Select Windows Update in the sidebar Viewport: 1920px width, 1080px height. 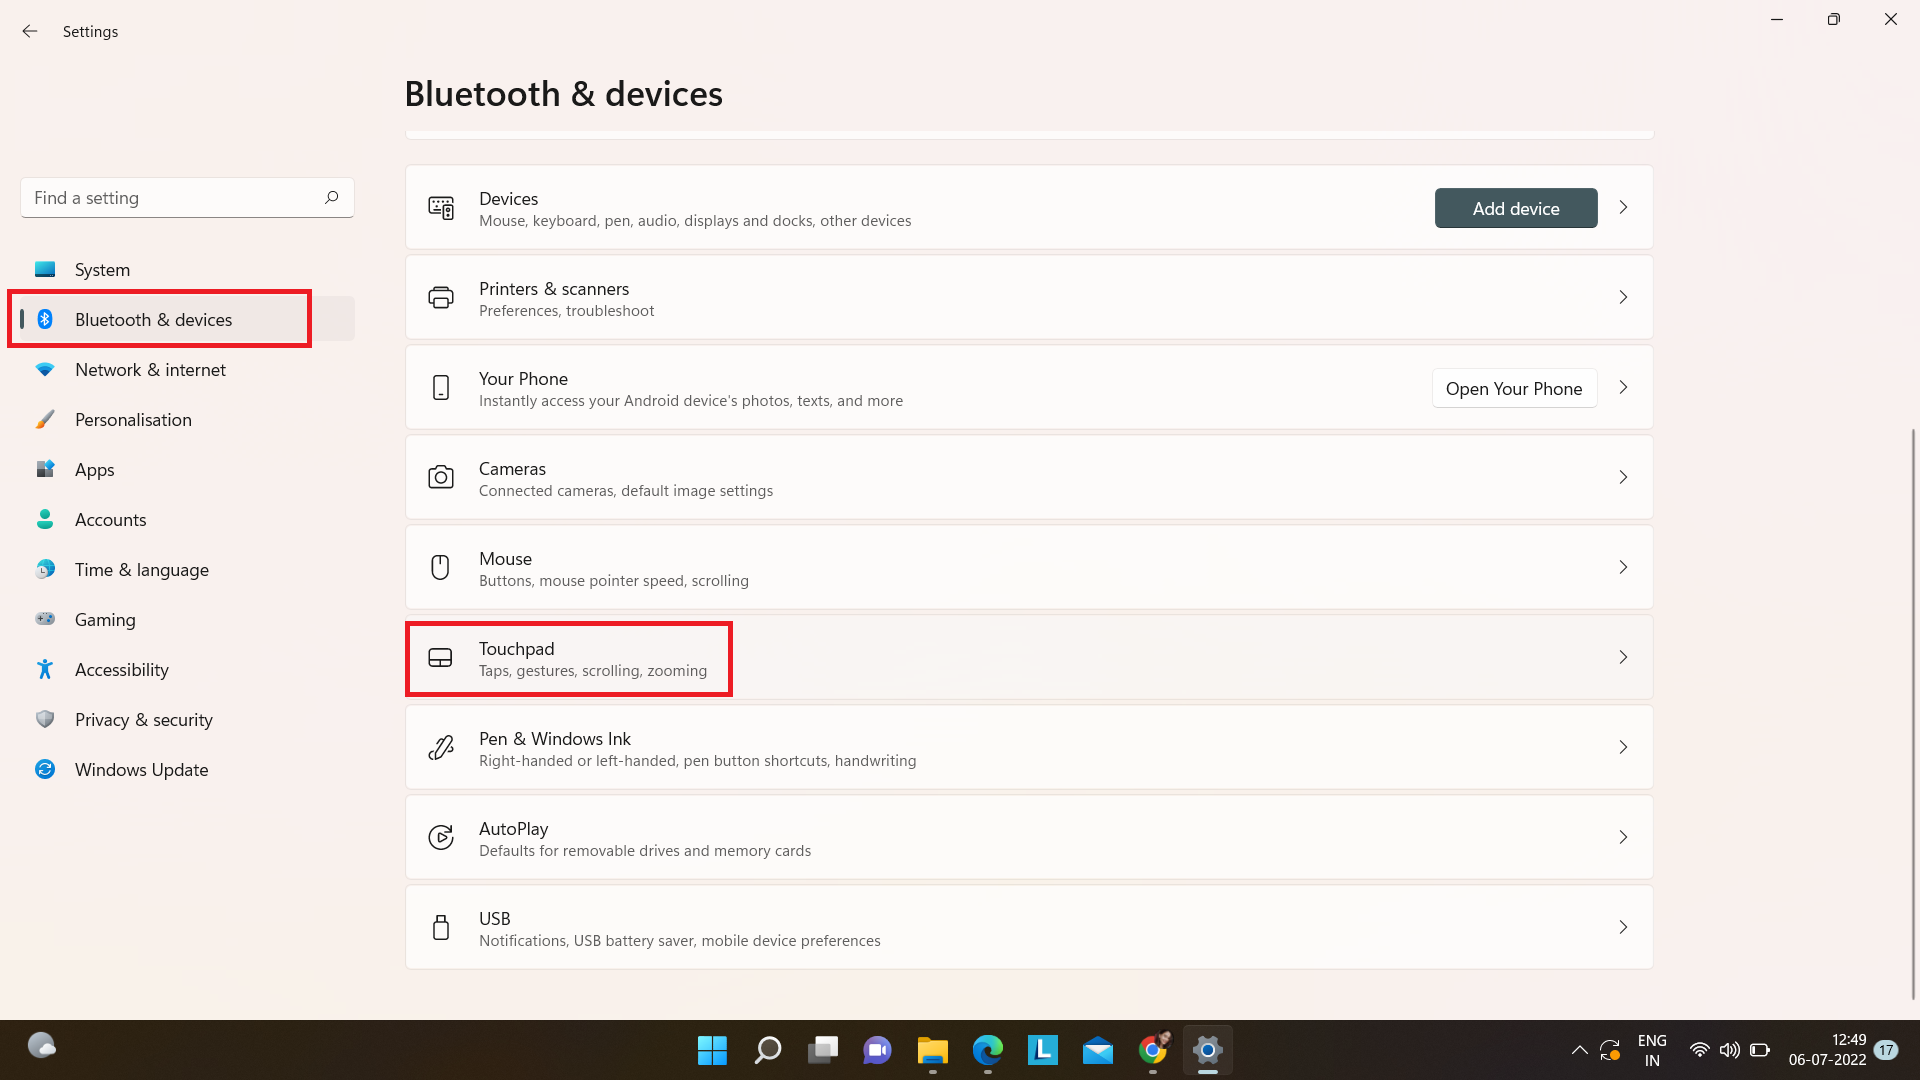tap(141, 770)
